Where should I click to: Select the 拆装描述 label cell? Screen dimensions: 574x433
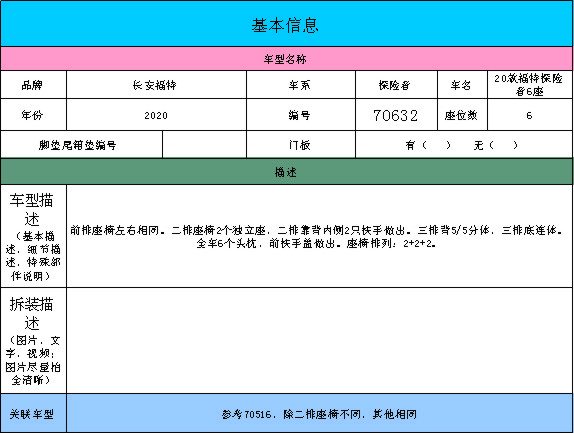[33, 340]
